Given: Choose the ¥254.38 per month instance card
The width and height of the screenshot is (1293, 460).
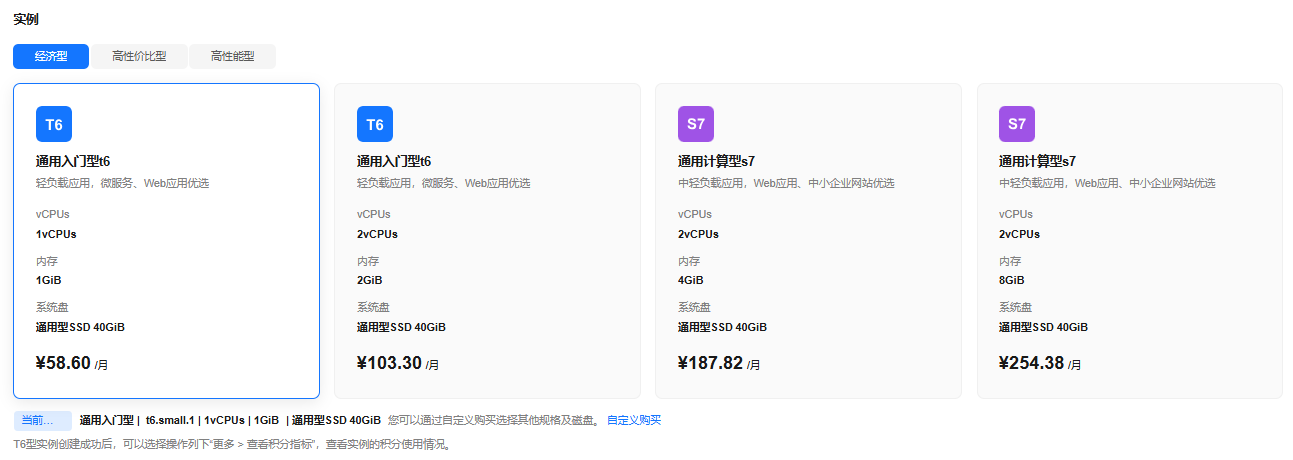Looking at the screenshot, I should pos(1129,241).
